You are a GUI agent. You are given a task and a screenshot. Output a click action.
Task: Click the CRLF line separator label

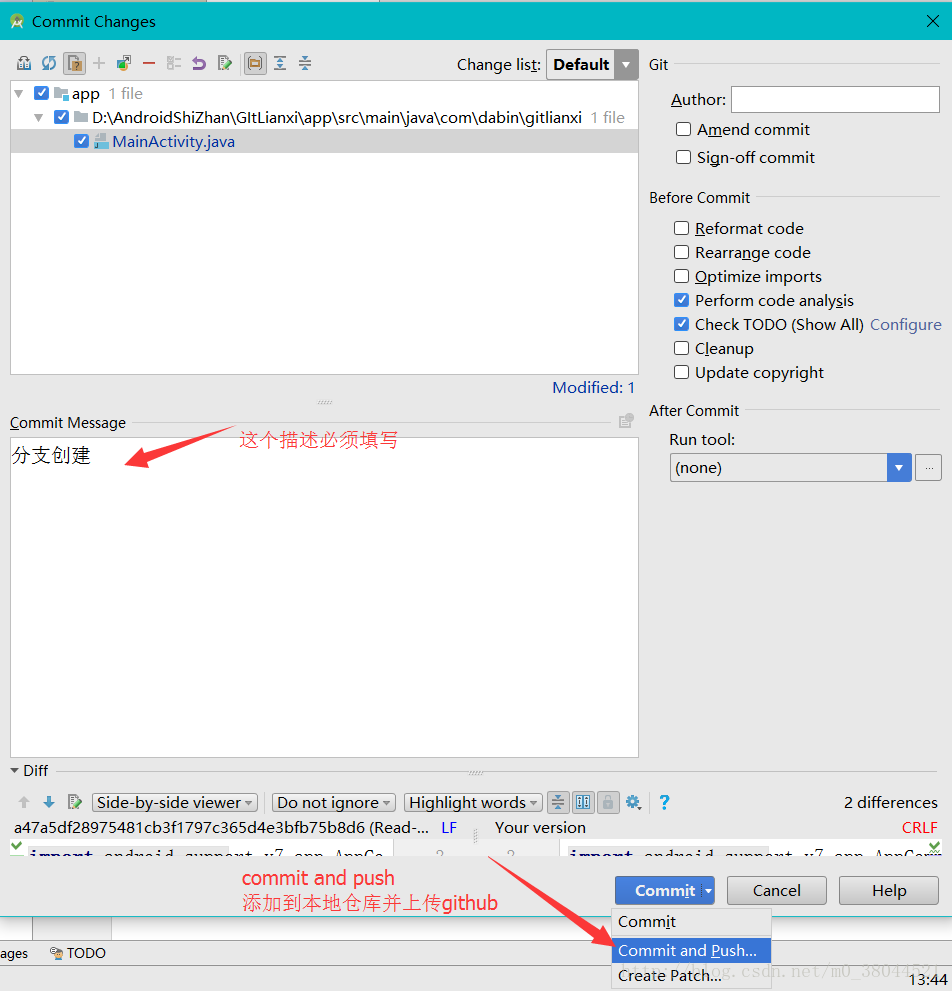pos(920,827)
